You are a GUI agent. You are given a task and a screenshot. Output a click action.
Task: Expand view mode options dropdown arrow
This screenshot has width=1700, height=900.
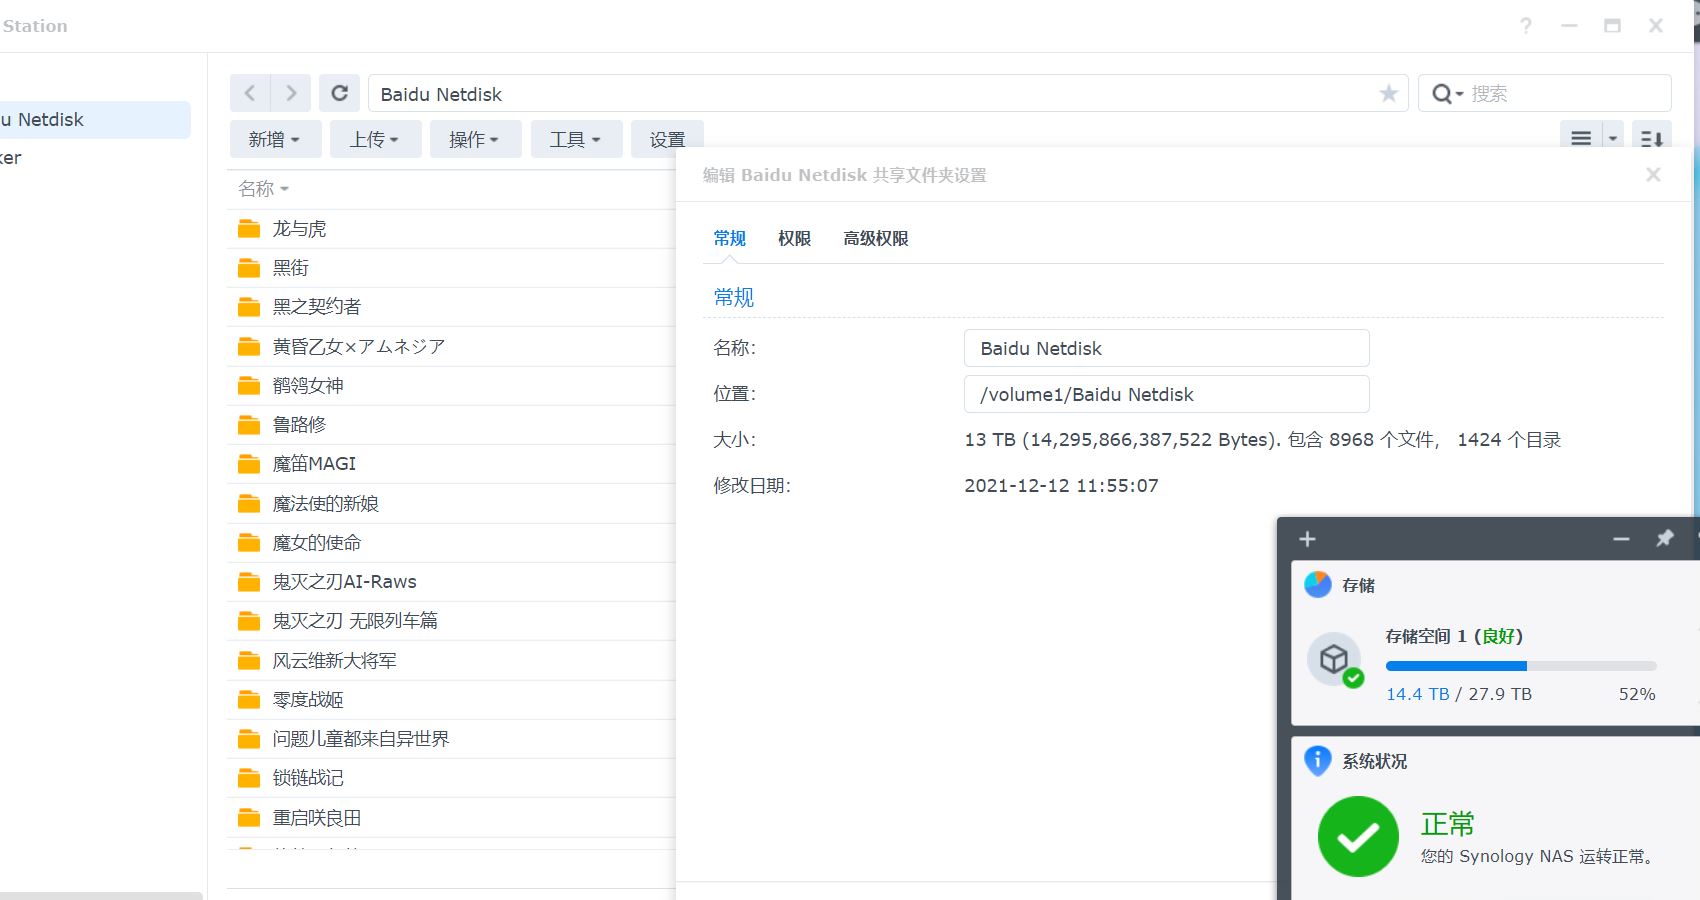tap(1612, 139)
